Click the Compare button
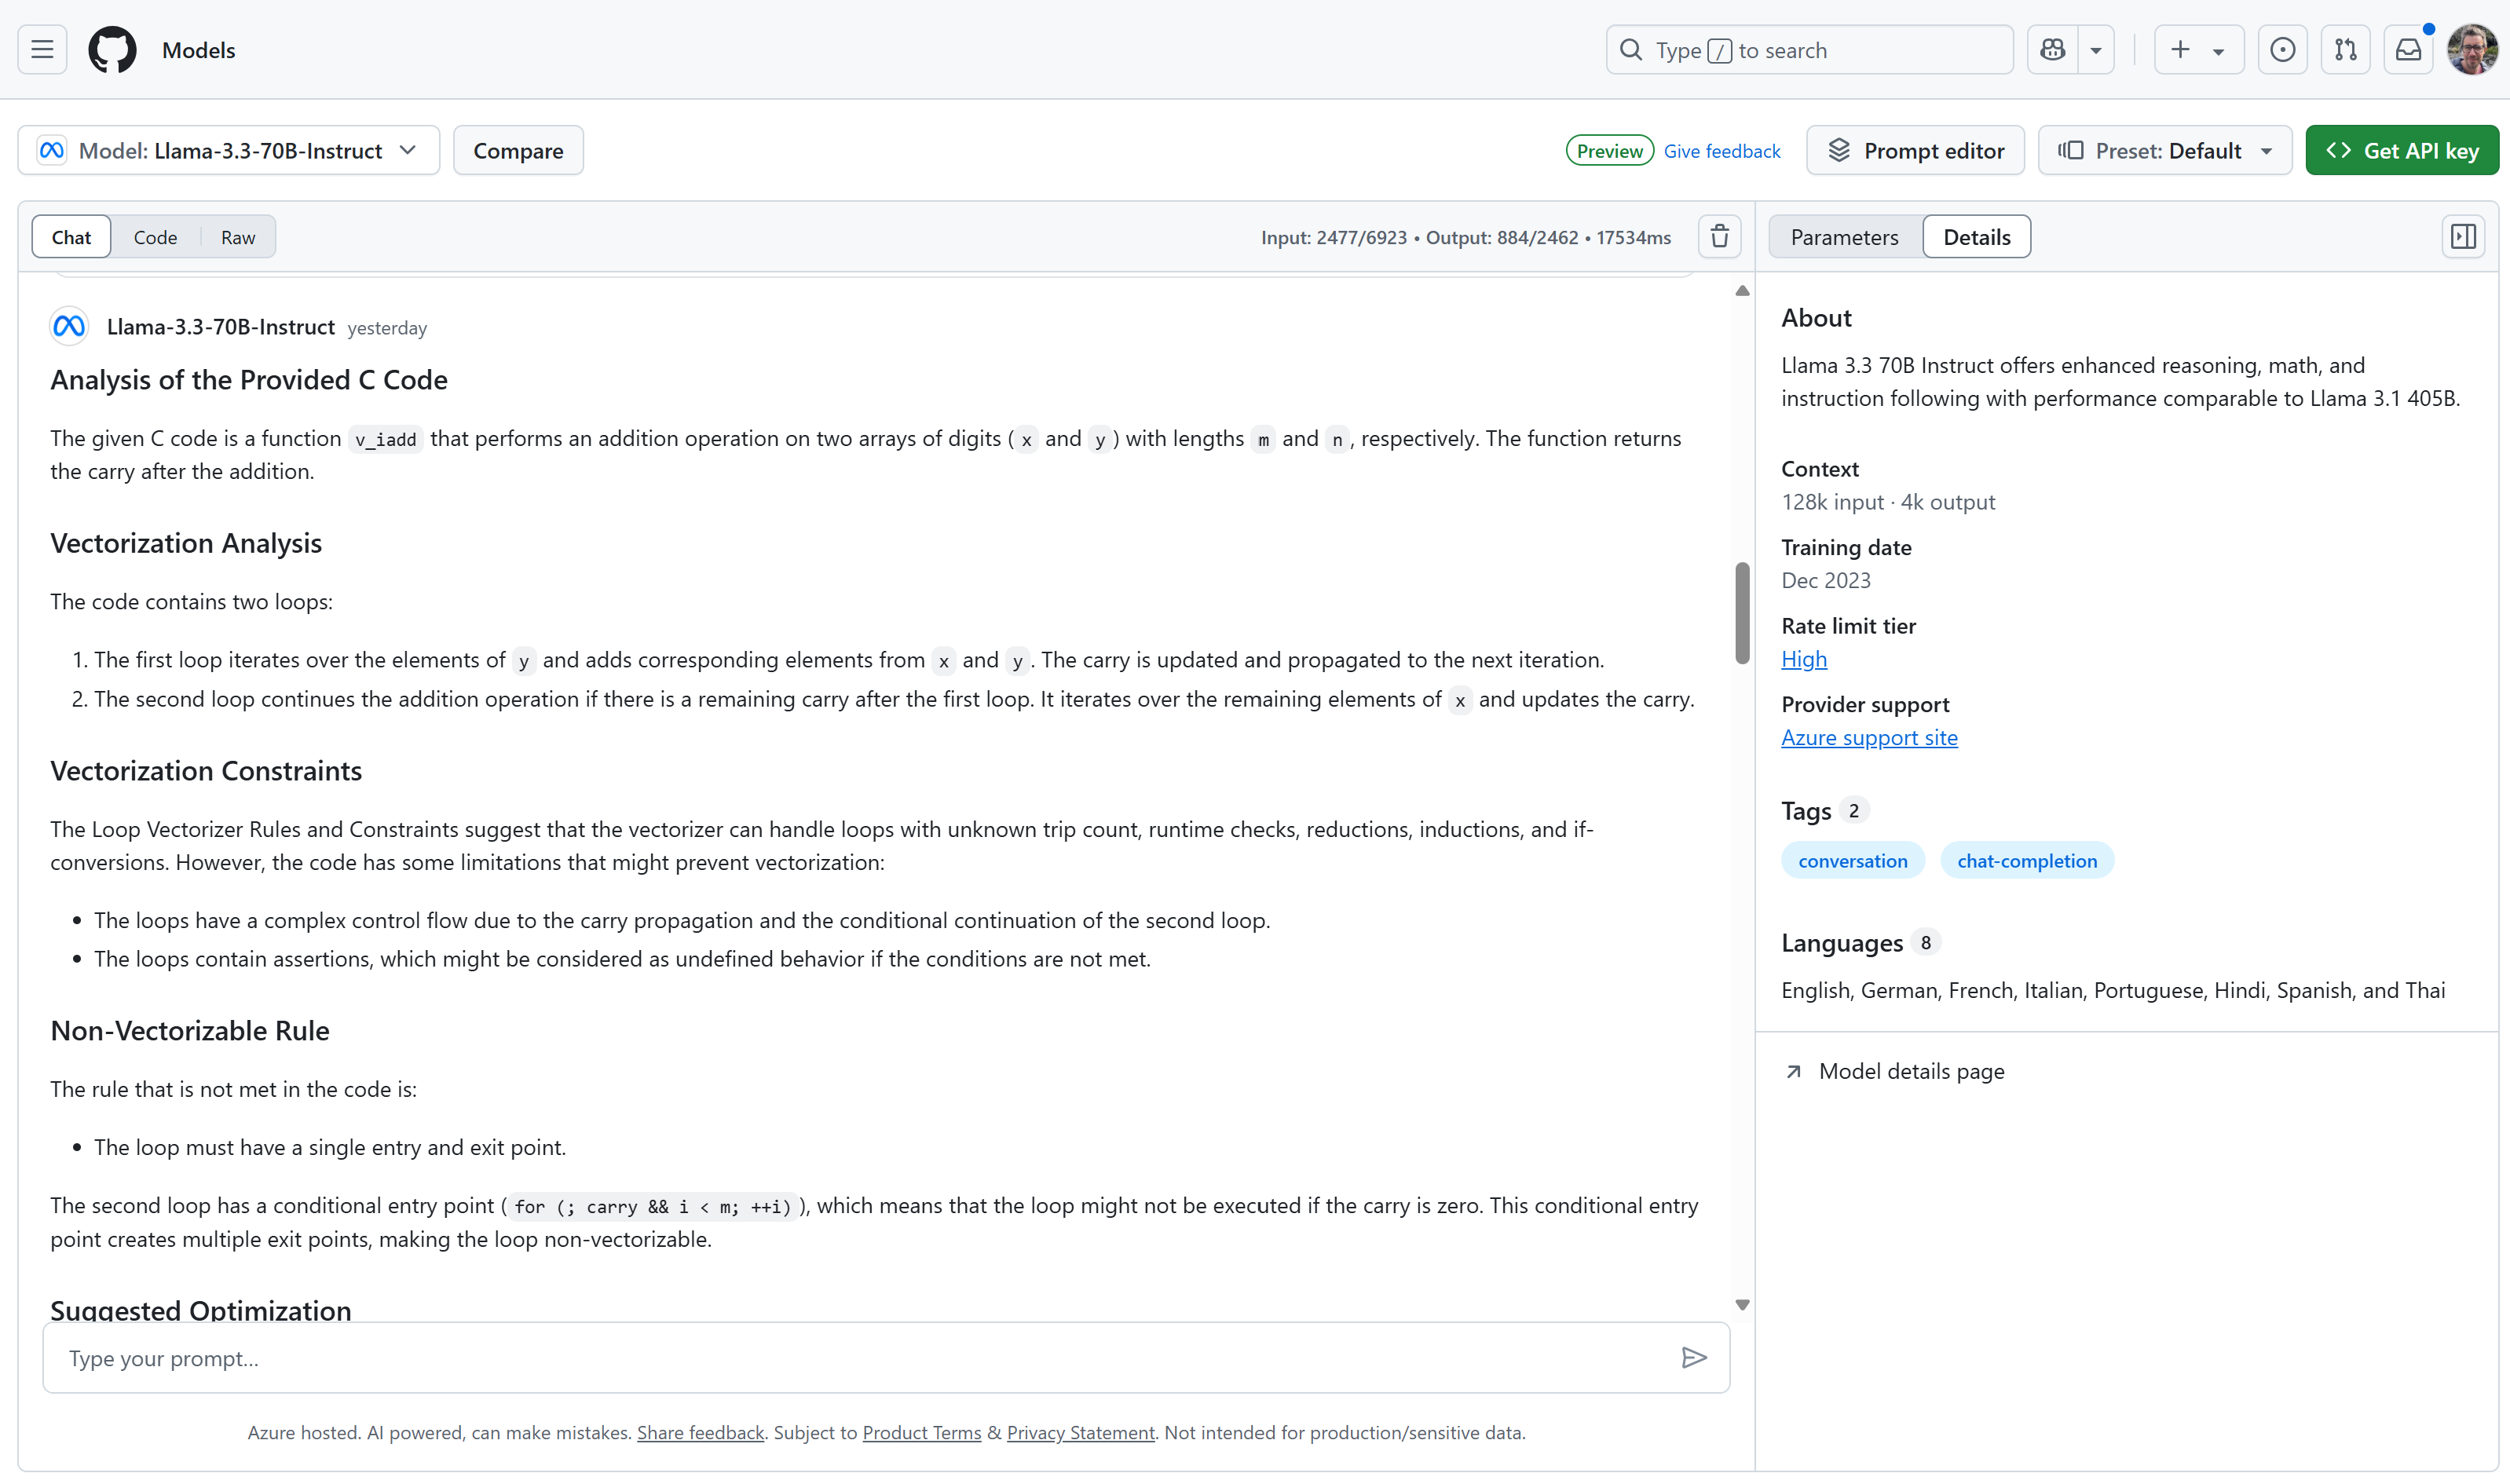This screenshot has height=1484, width=2510. click(518, 150)
